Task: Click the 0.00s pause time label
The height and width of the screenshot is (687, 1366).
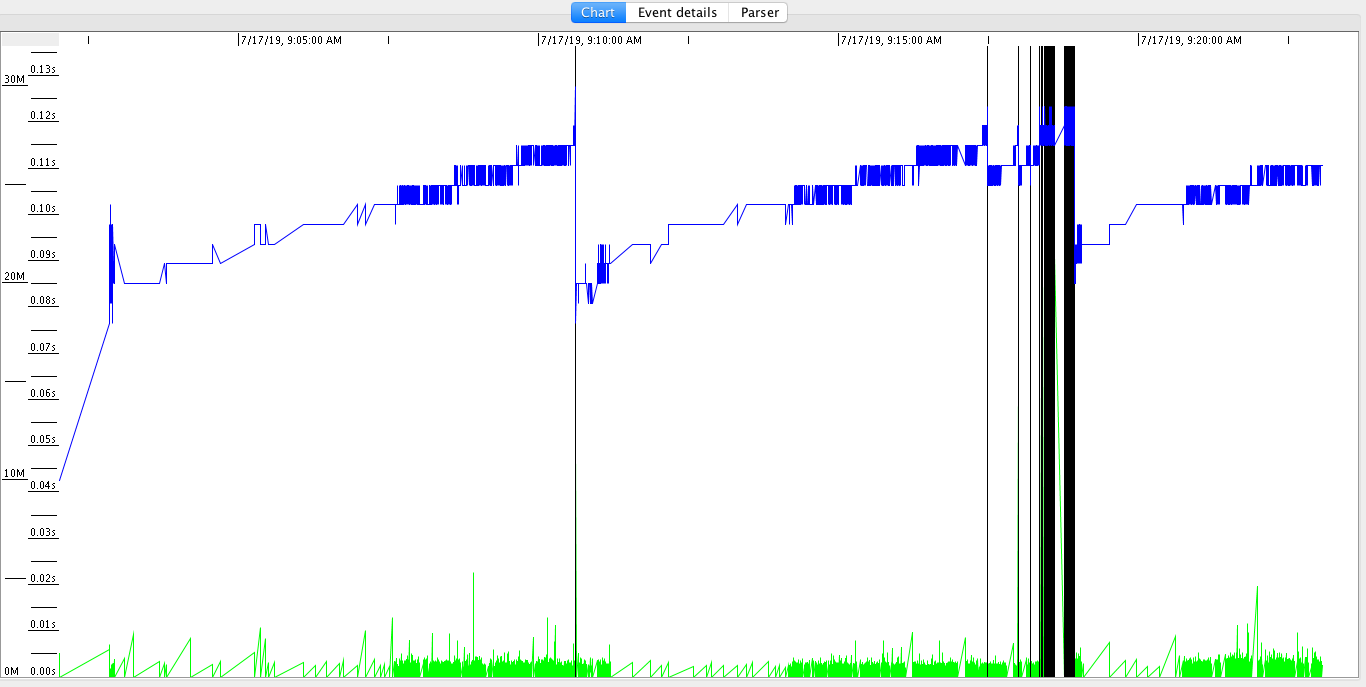Action: 43,671
